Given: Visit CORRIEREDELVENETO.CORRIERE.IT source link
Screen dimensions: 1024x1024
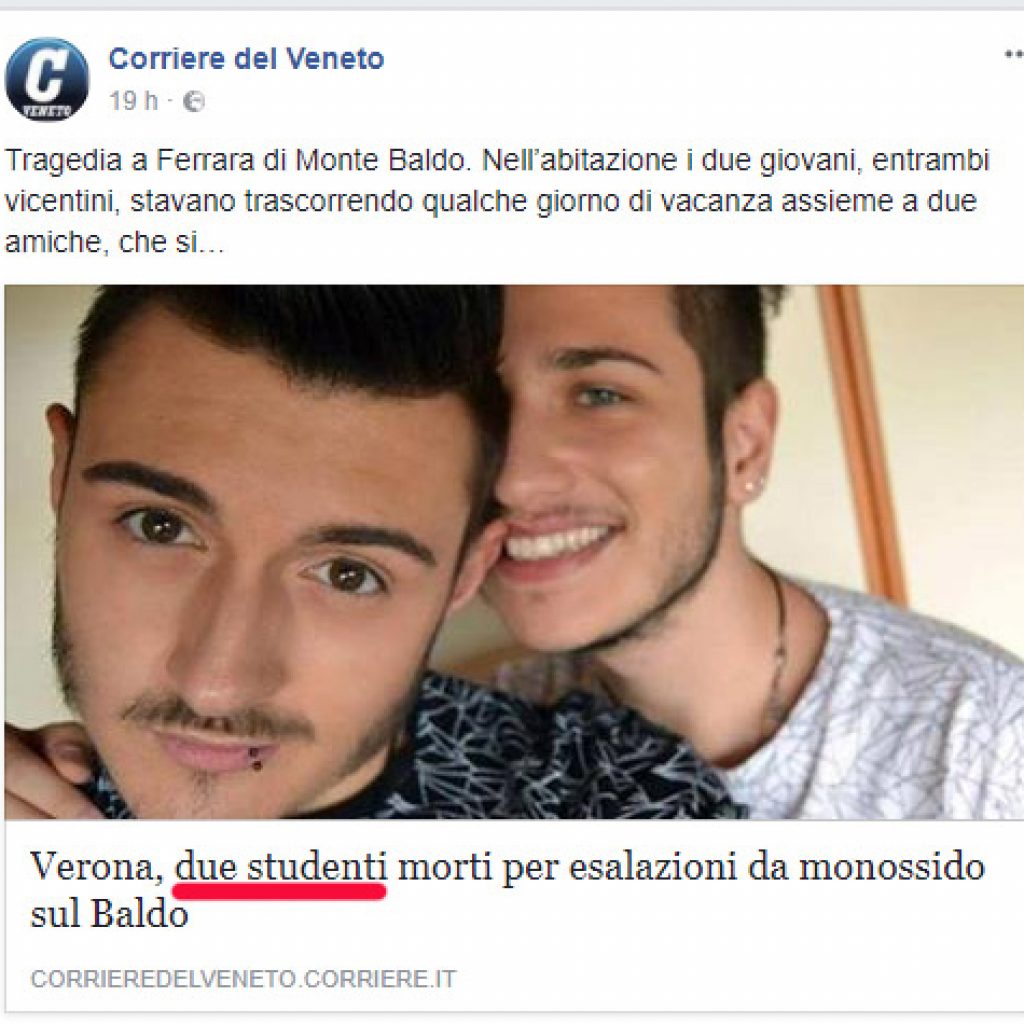Looking at the screenshot, I should coord(243,979).
